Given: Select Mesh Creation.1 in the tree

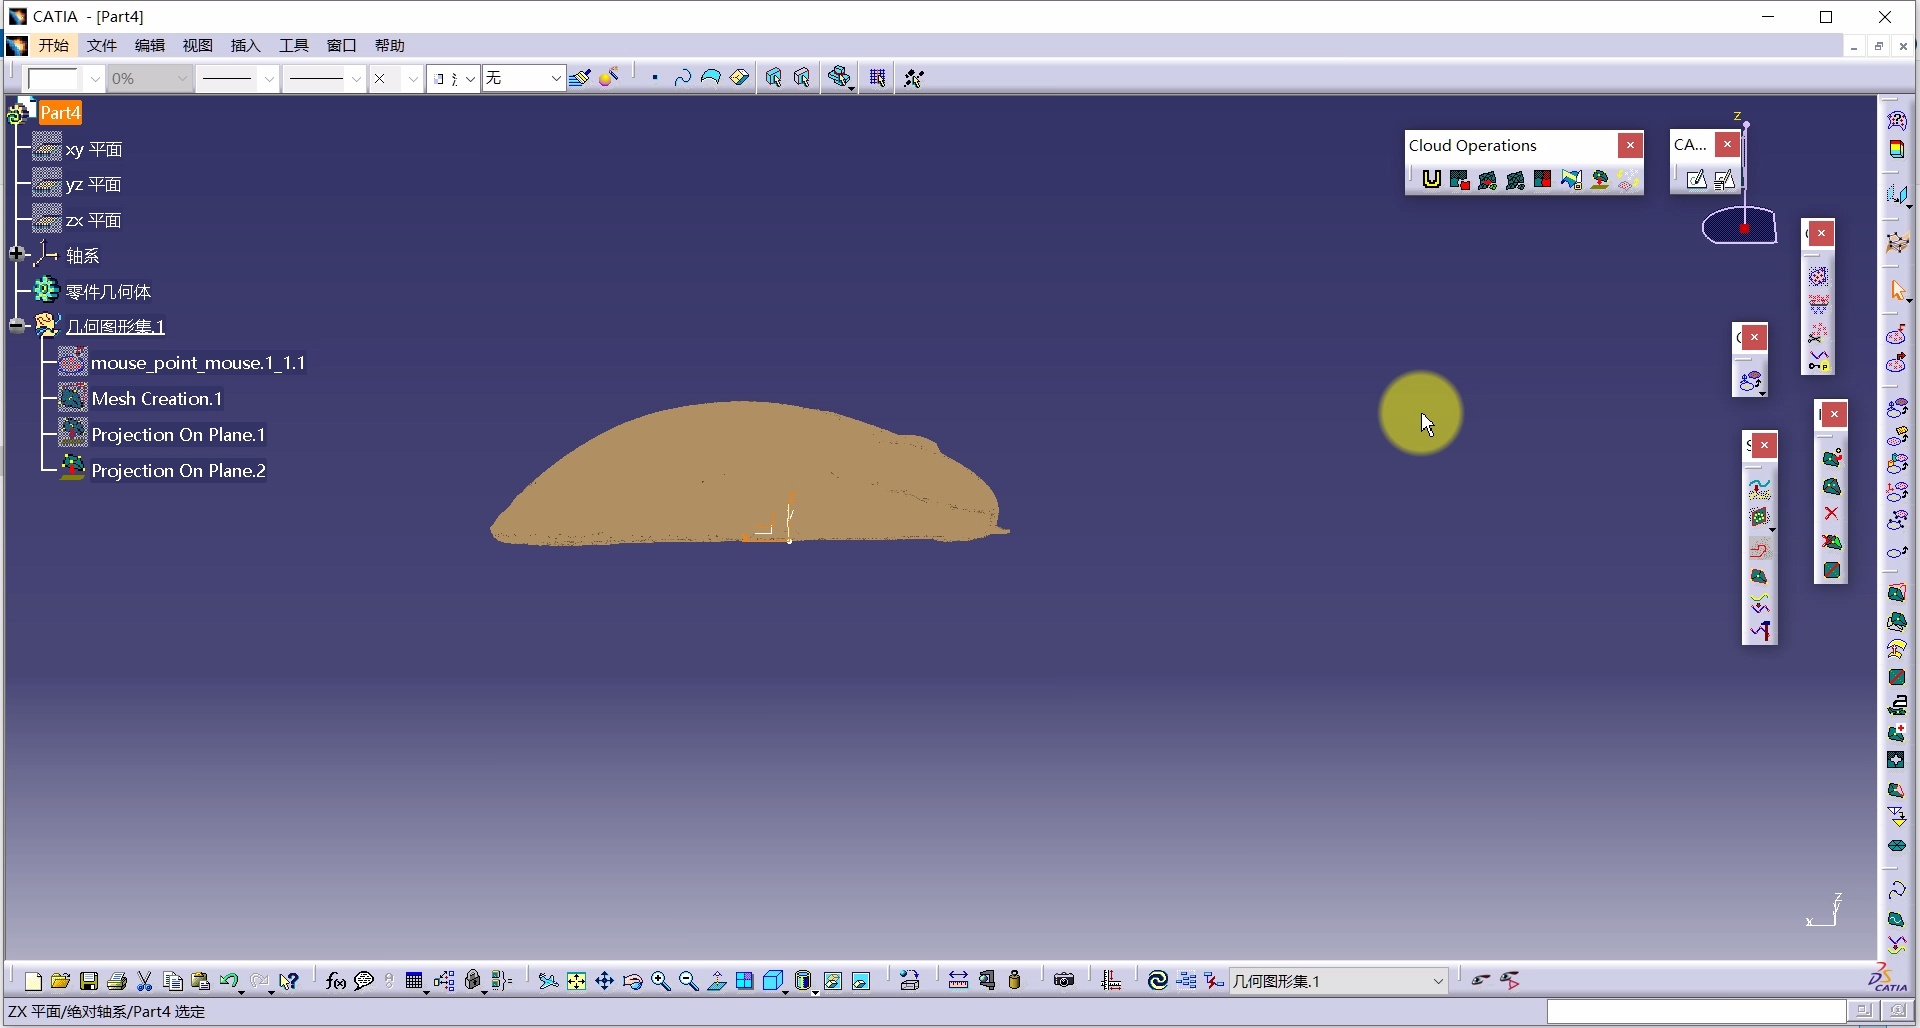Looking at the screenshot, I should click(x=156, y=399).
